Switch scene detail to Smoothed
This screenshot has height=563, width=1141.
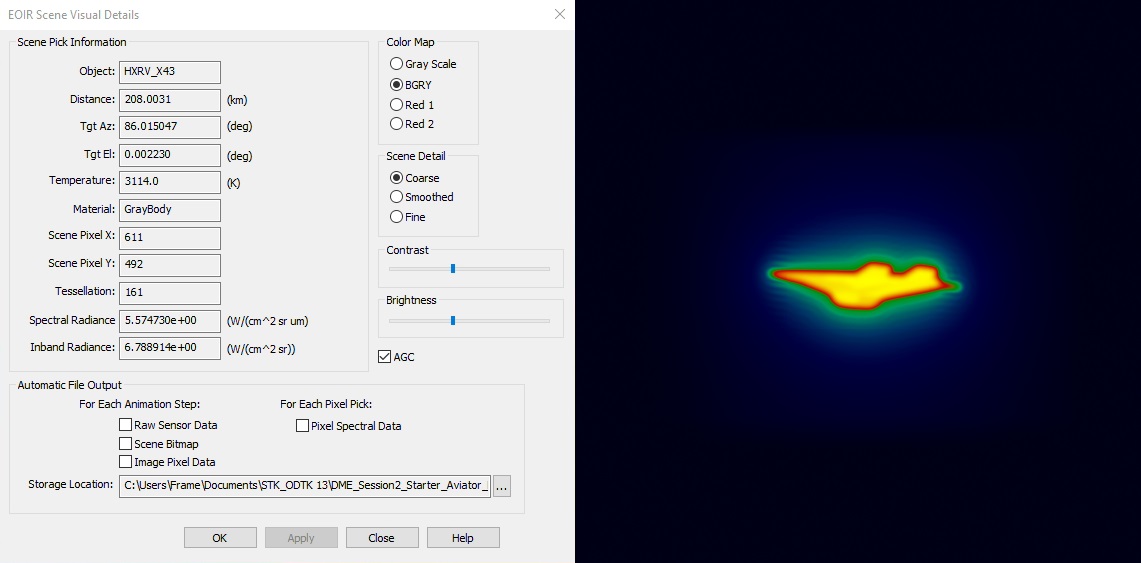(x=397, y=197)
